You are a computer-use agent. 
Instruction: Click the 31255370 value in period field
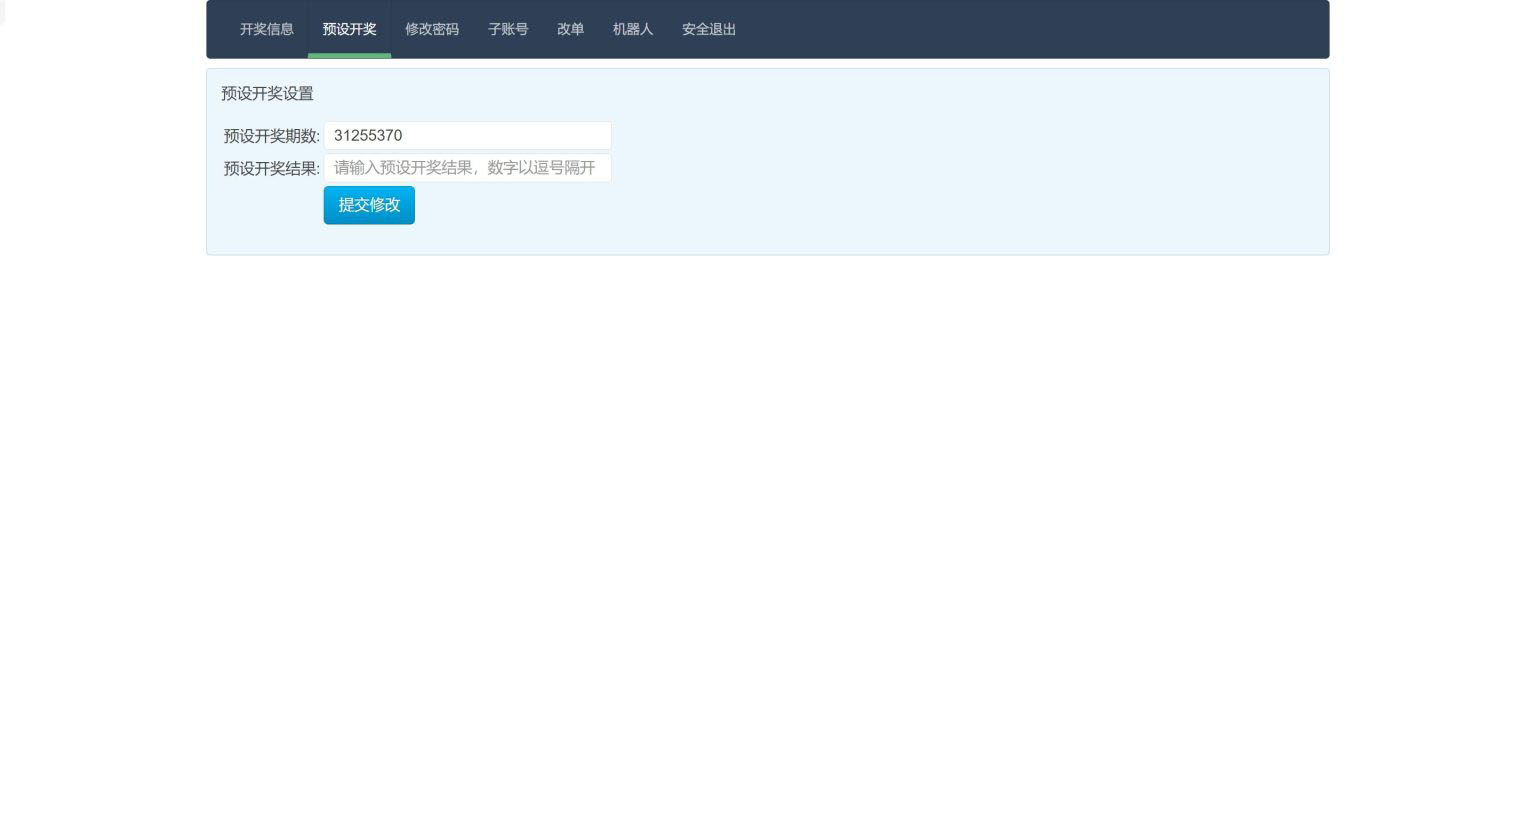tap(368, 136)
